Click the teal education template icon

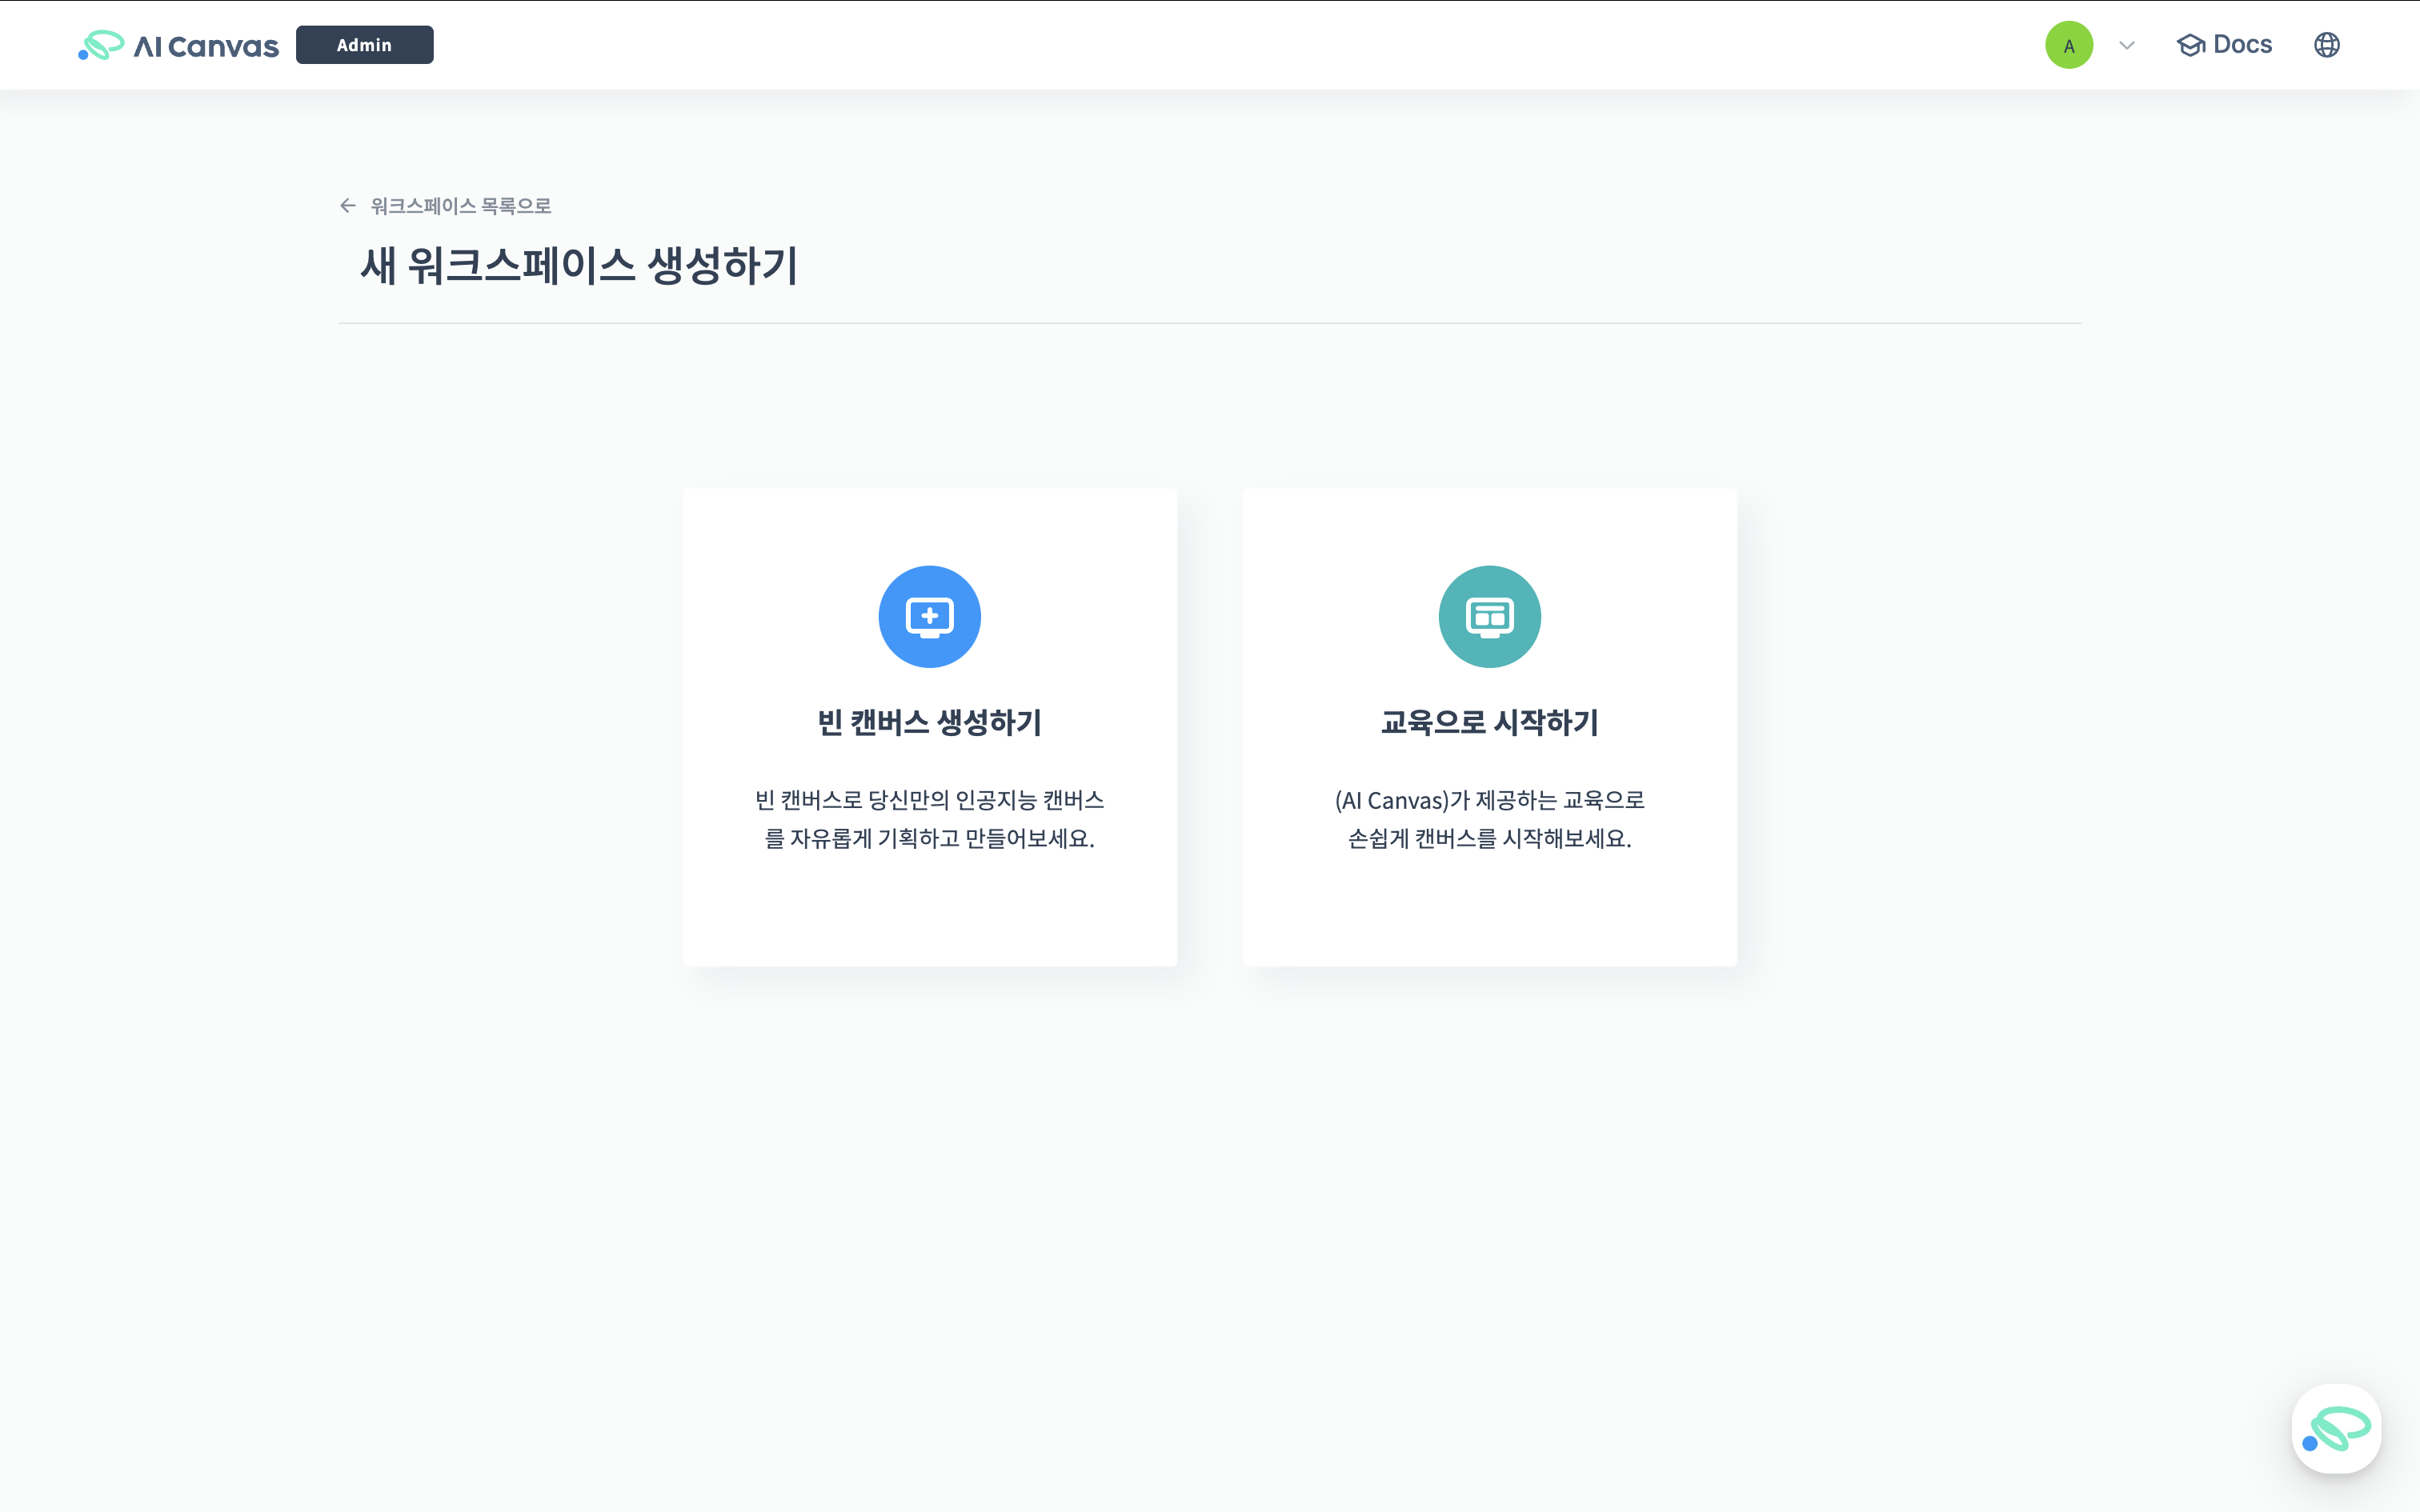pos(1489,616)
